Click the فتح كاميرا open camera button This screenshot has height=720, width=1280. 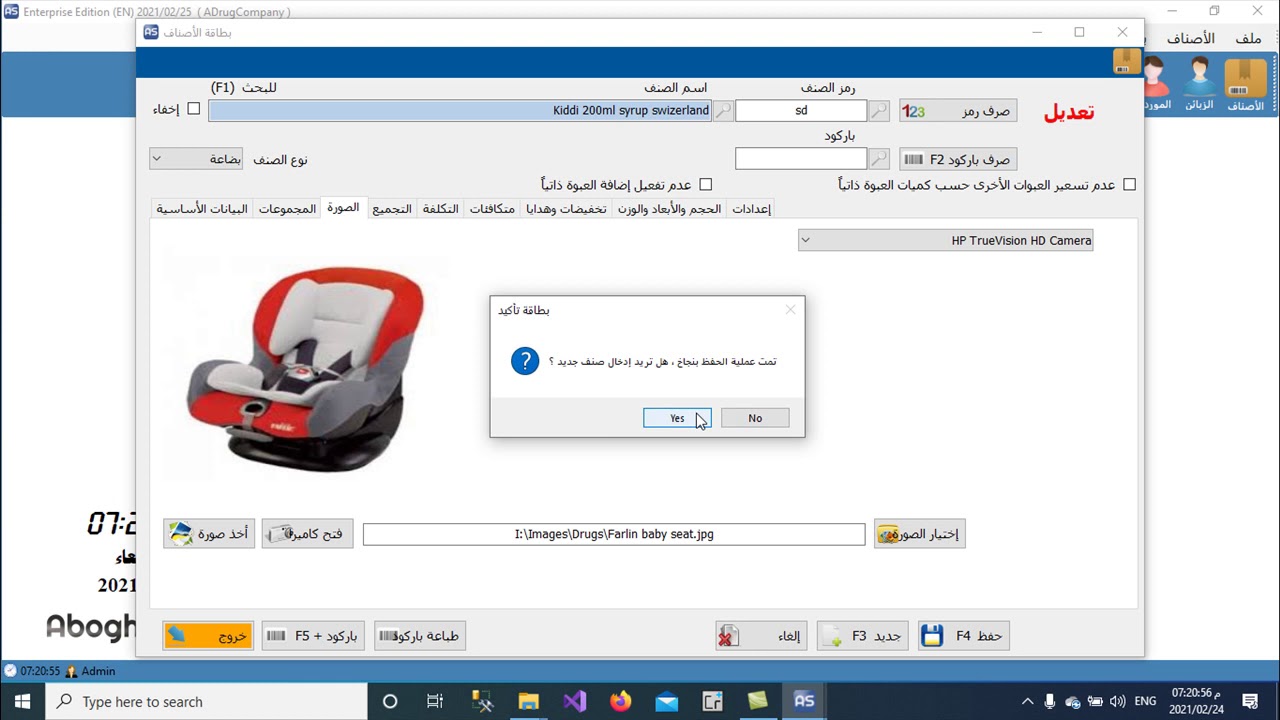click(x=308, y=534)
